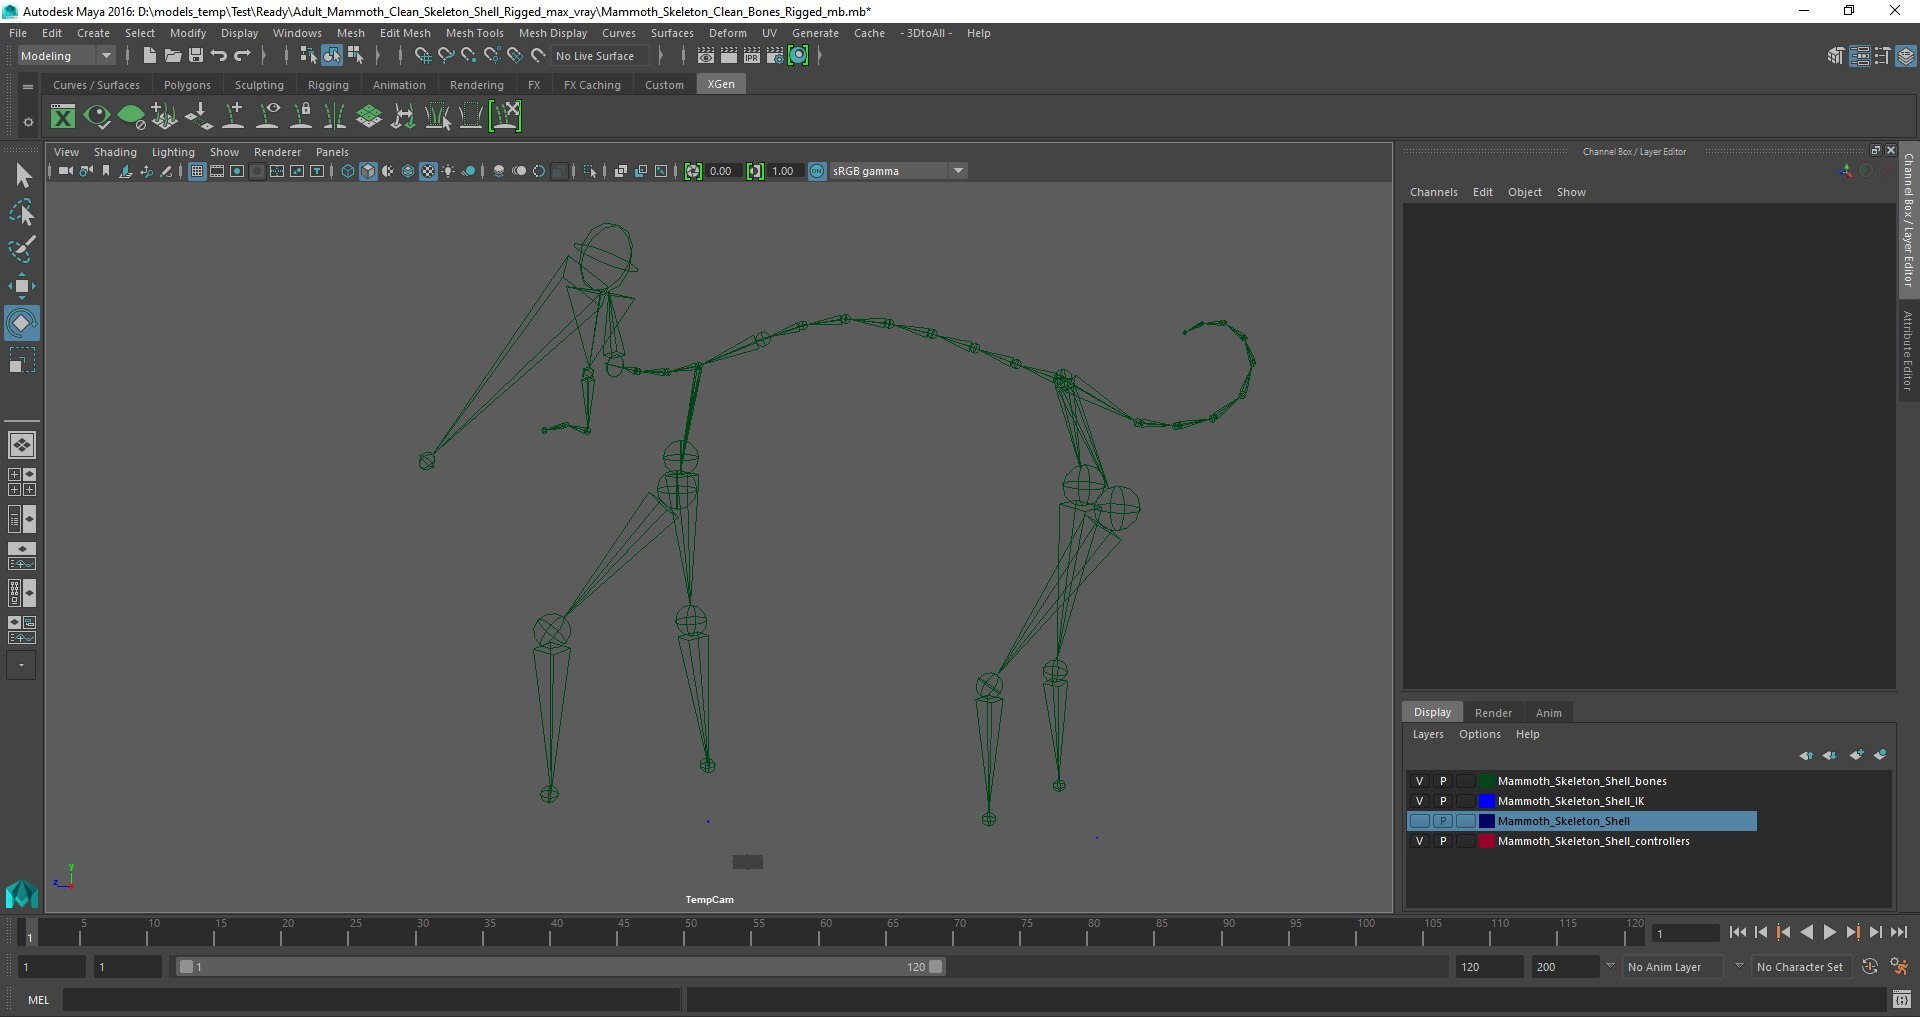Viewport: 1920px width, 1017px height.
Task: Toggle playback P for Mammoth_Skeleton_Shell_bones layer
Action: (x=1443, y=781)
